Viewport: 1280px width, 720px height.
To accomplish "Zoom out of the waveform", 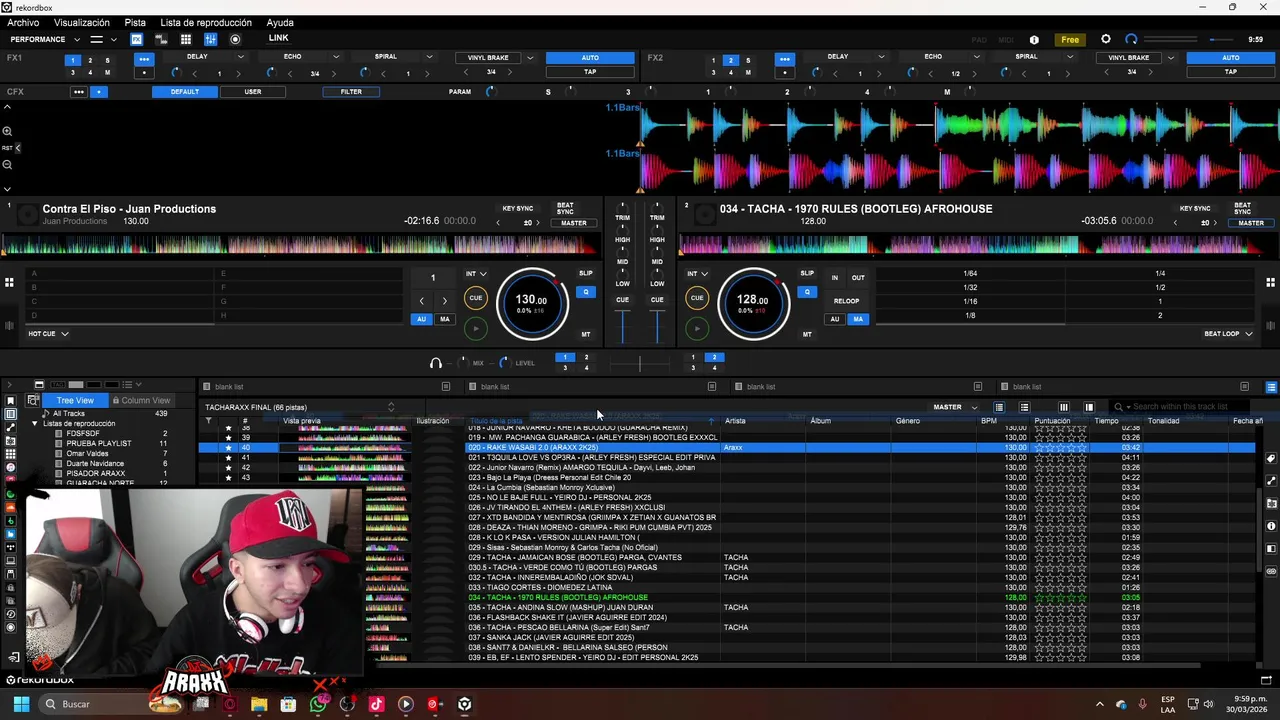I will [7, 165].
